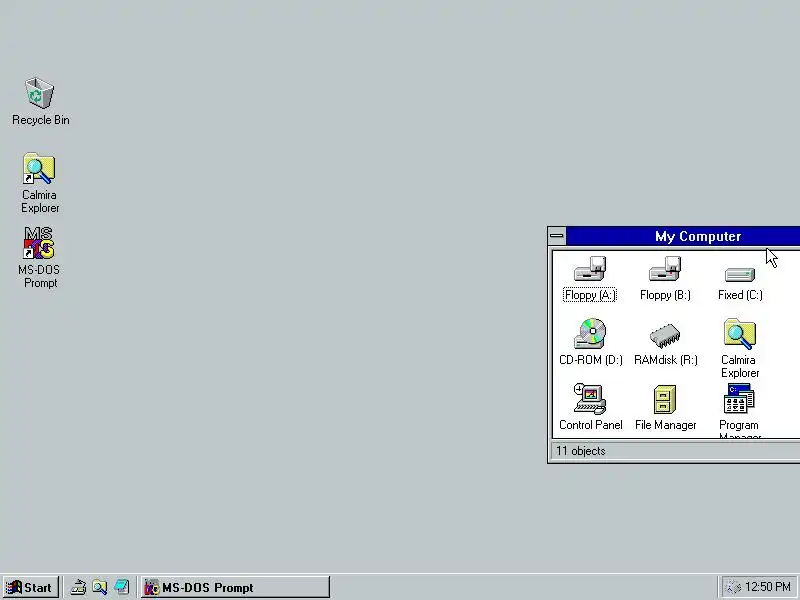800x600 pixels.
Task: Select the Control Panel icon
Action: pos(590,398)
